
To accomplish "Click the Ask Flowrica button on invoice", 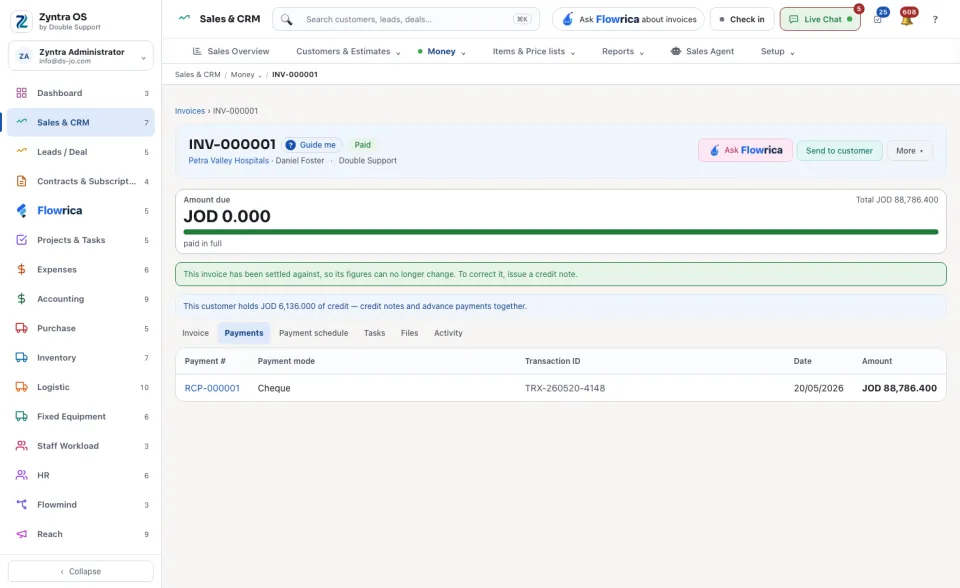I will pos(745,151).
